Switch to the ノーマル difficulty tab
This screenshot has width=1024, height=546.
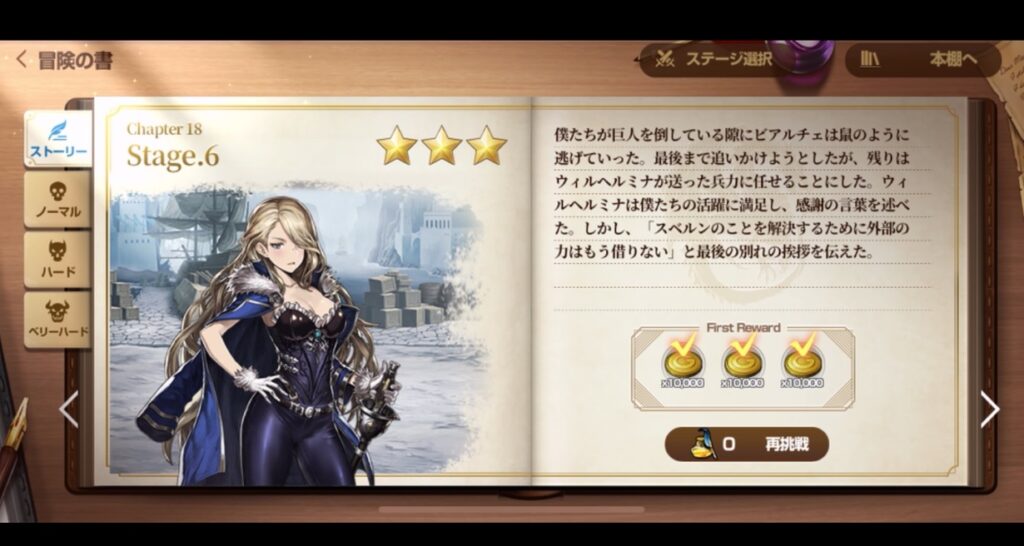click(58, 200)
